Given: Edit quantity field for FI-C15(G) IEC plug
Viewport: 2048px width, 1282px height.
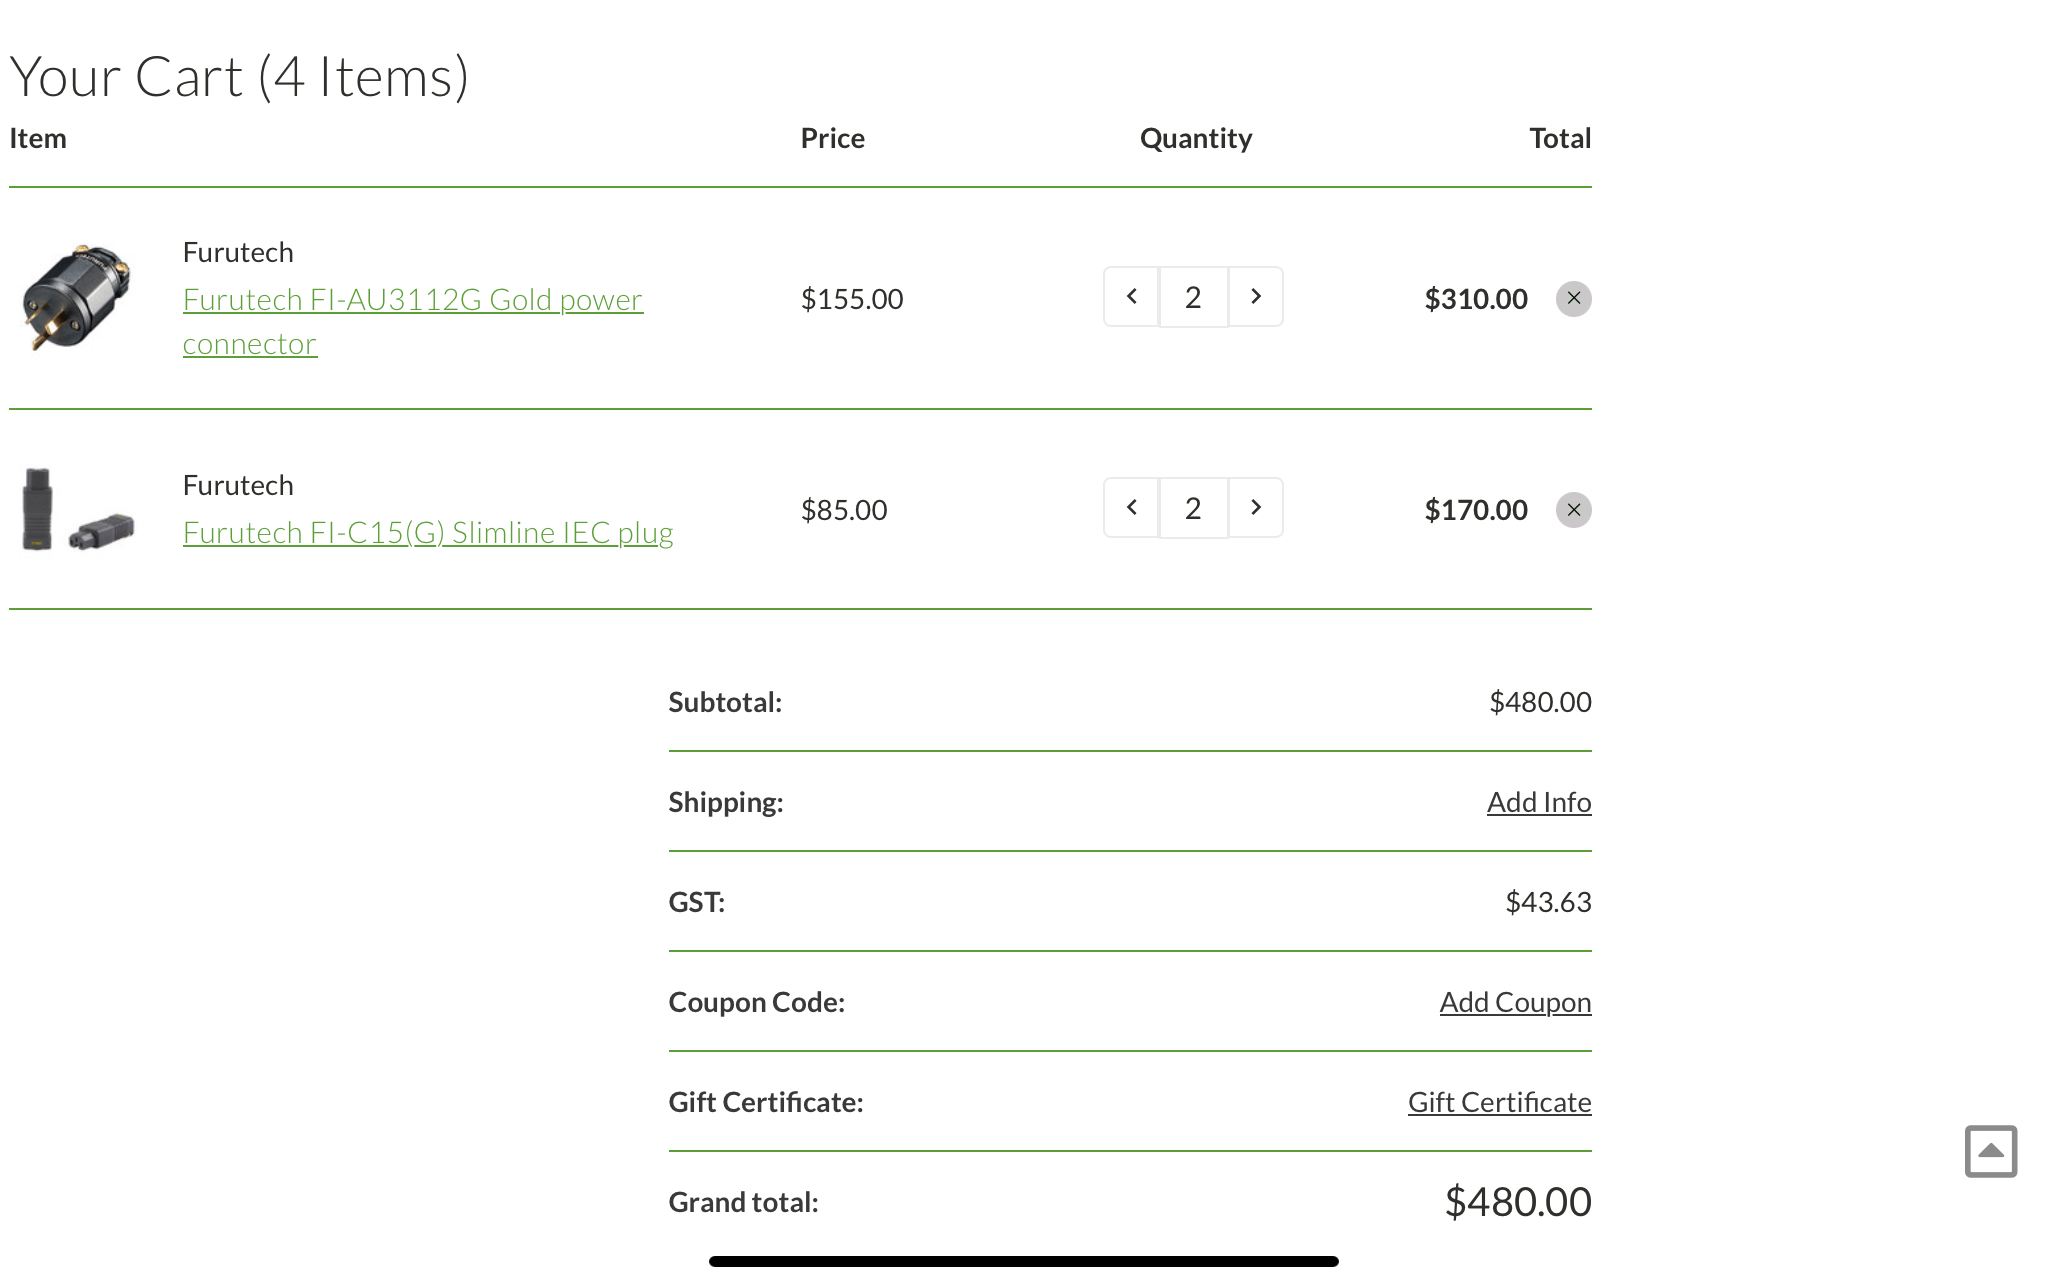Looking at the screenshot, I should [x=1193, y=508].
